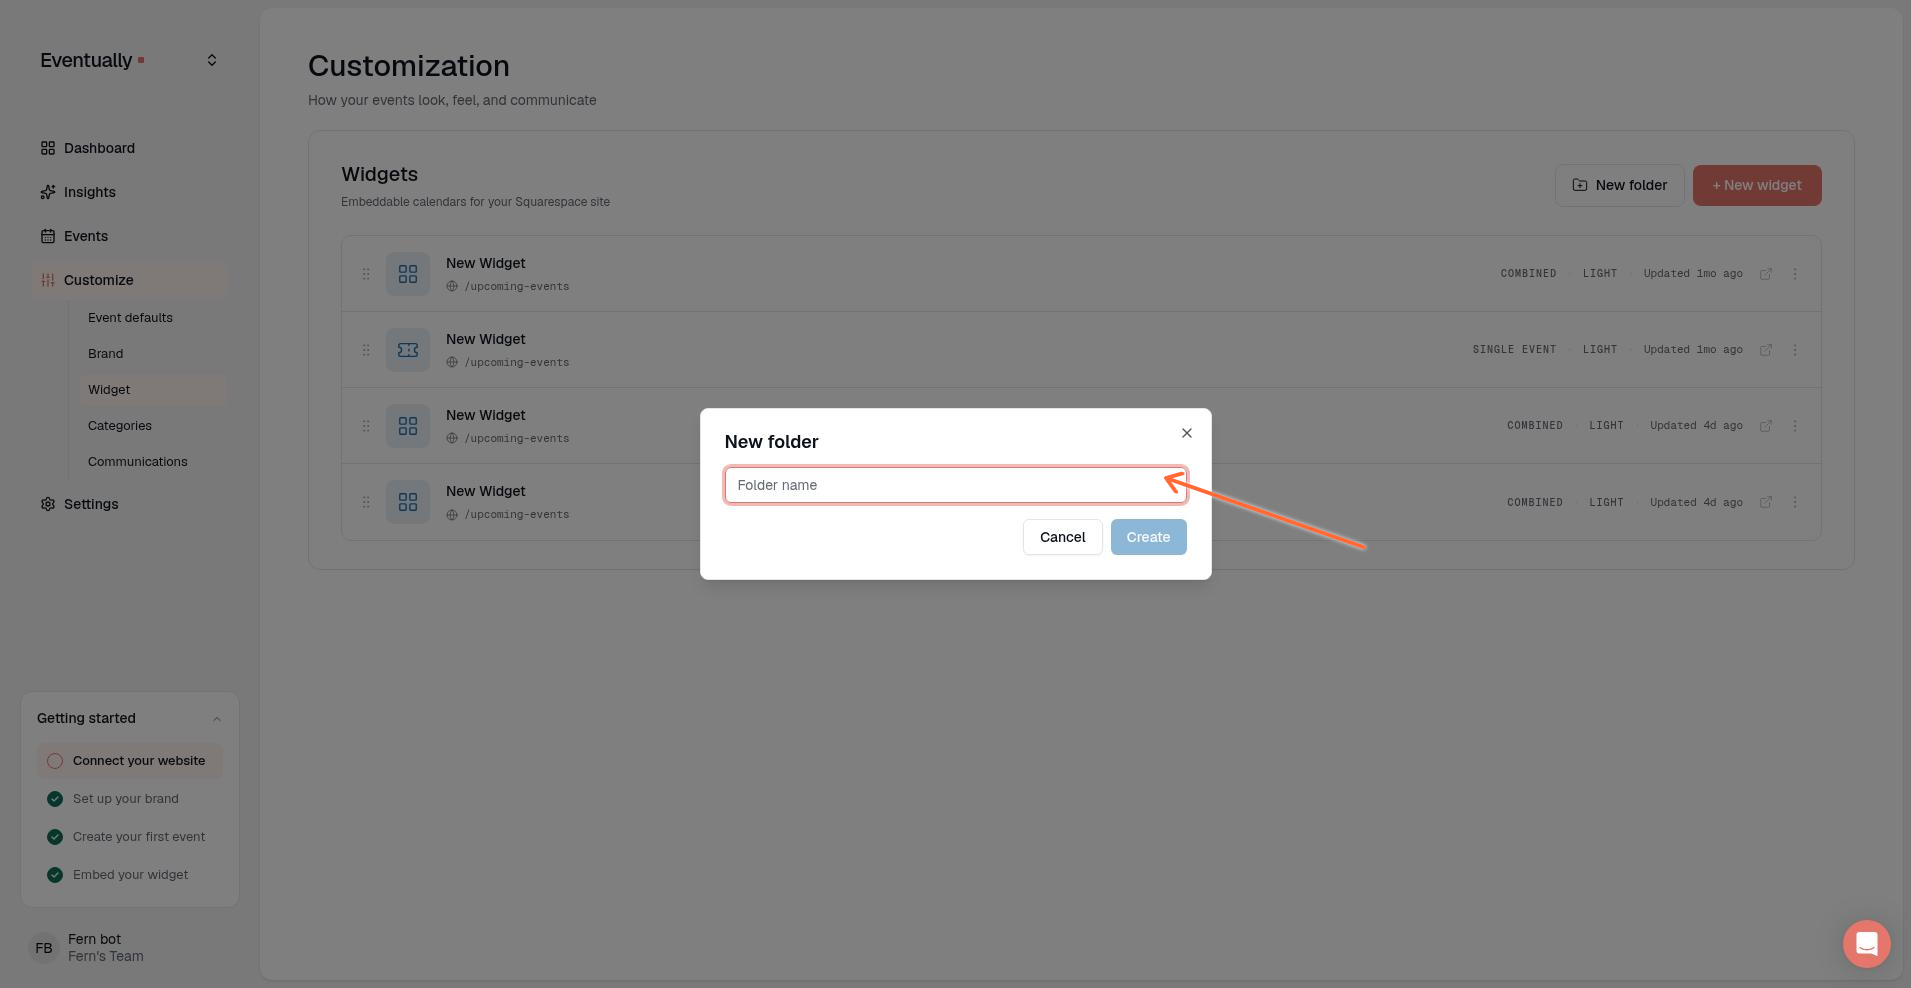Open the FB user avatar
Screen dimensions: 1911x988
pyautogui.click(x=44, y=948)
